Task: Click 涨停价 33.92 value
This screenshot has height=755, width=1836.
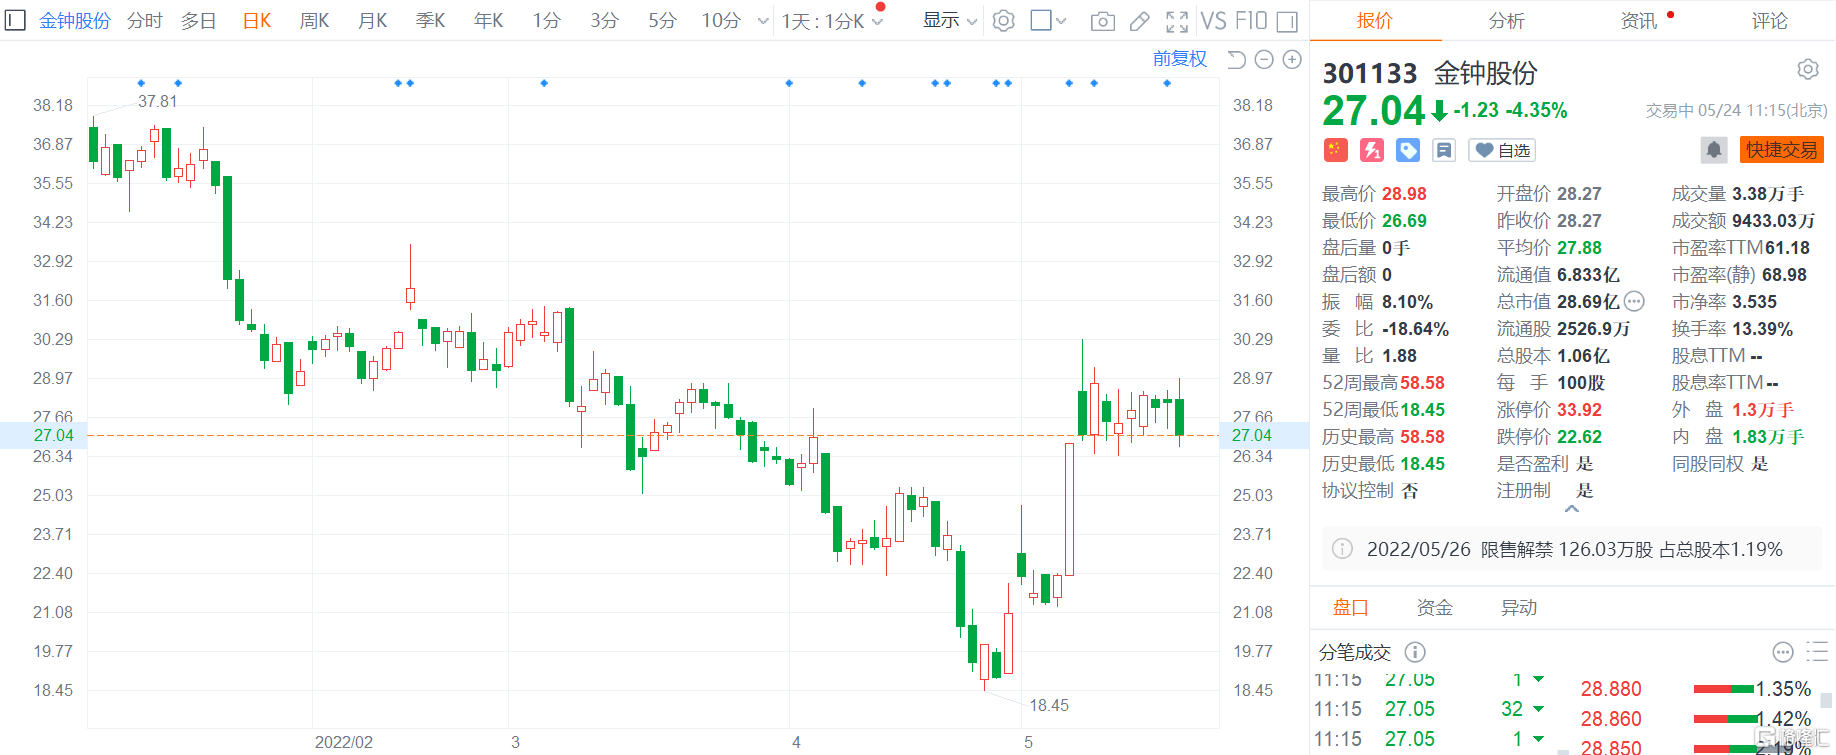Action: coord(1579,410)
